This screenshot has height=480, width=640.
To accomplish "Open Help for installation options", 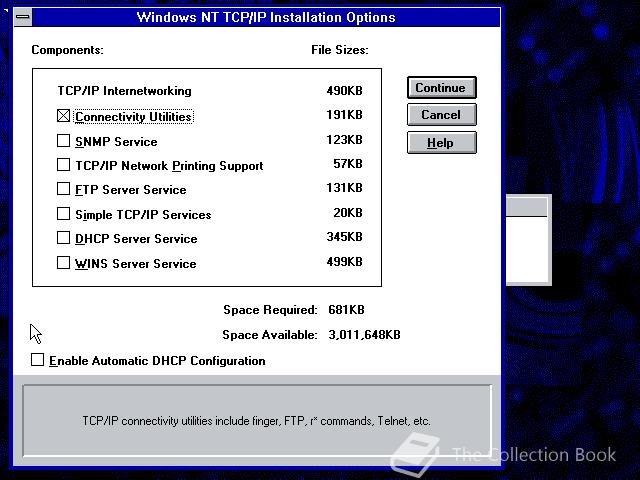I will (442, 143).
